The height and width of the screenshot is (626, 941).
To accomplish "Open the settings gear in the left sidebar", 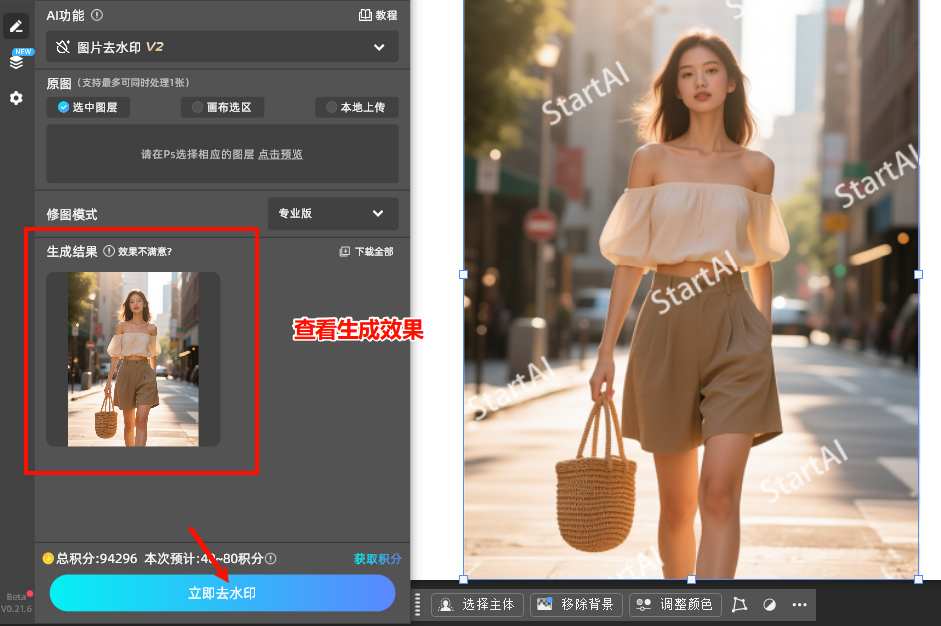I will [x=16, y=98].
